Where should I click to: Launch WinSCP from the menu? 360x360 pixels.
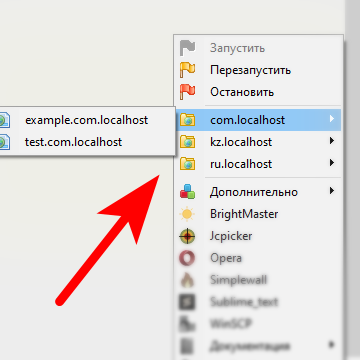click(x=258, y=324)
